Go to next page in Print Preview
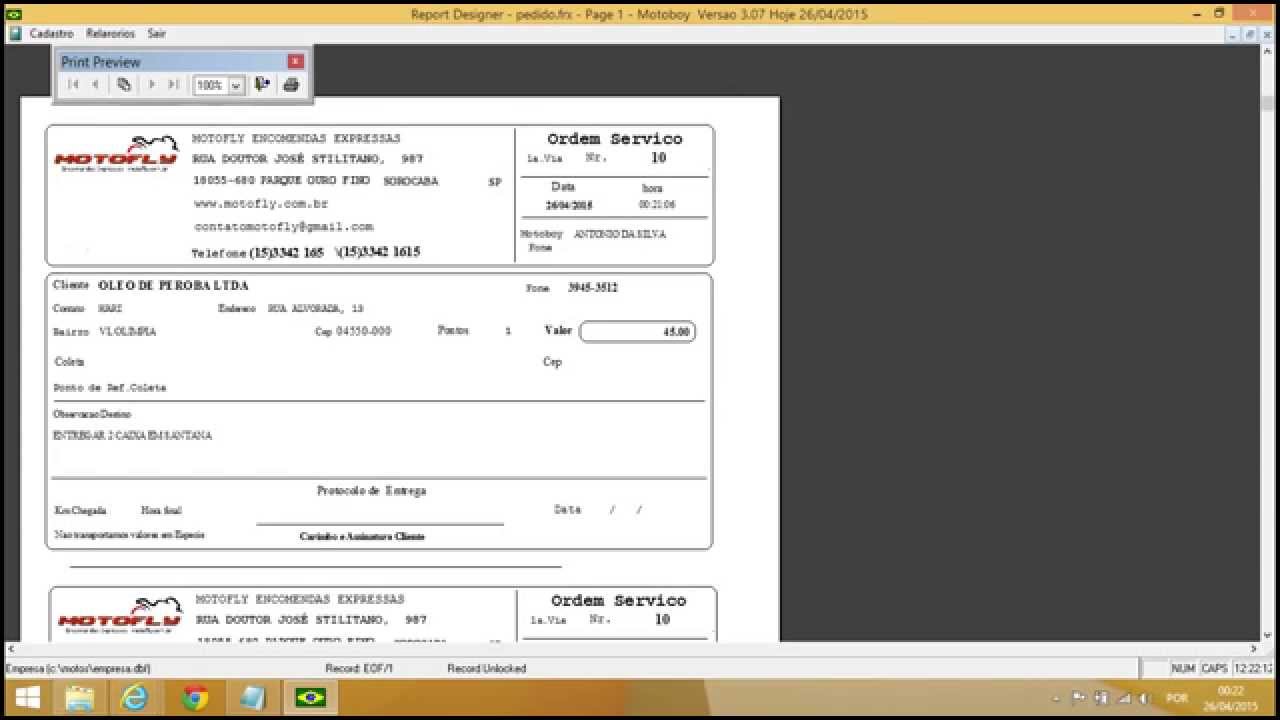Image resolution: width=1280 pixels, height=720 pixels. point(152,85)
